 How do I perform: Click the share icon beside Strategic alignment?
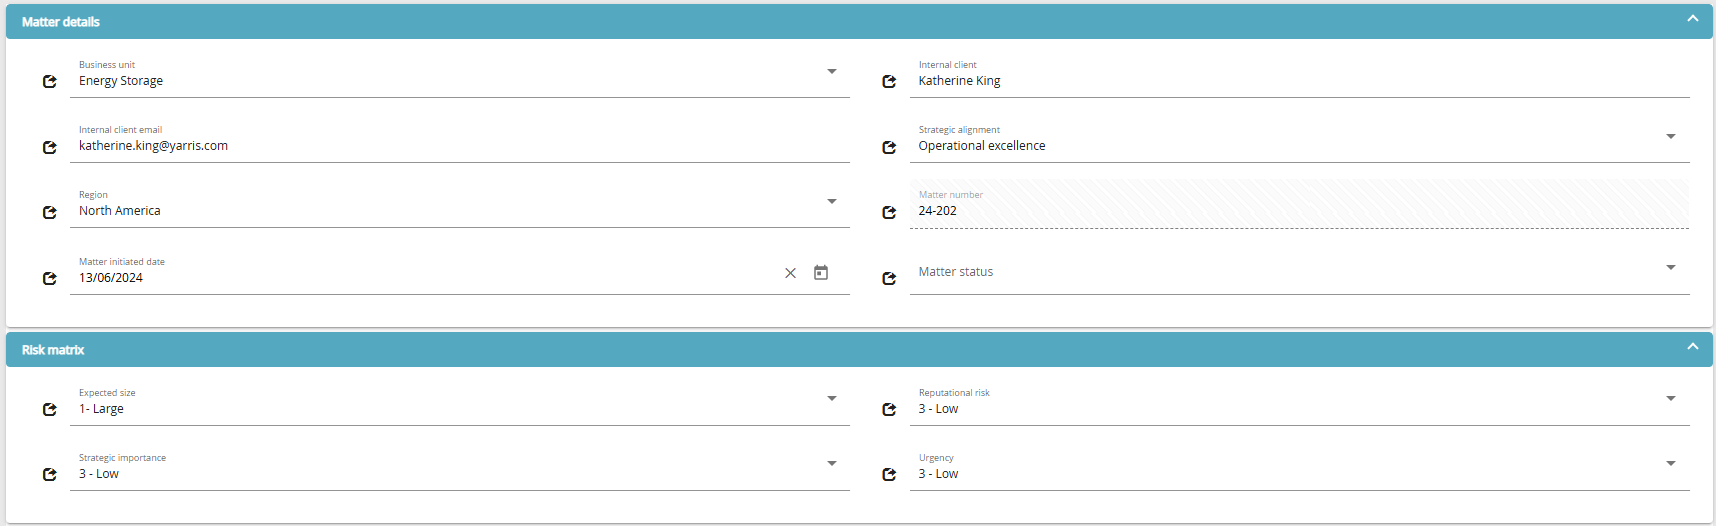[x=889, y=147]
